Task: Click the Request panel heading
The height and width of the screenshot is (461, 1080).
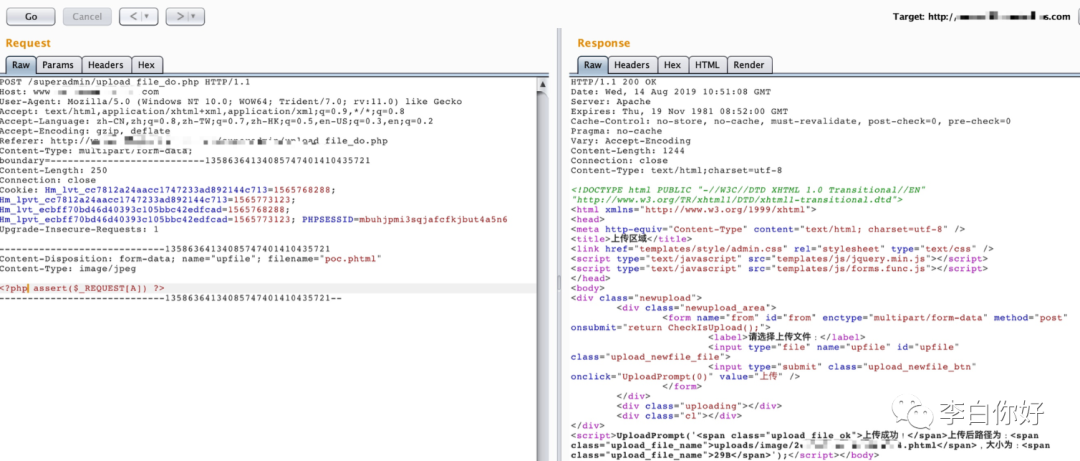Action: pos(29,43)
